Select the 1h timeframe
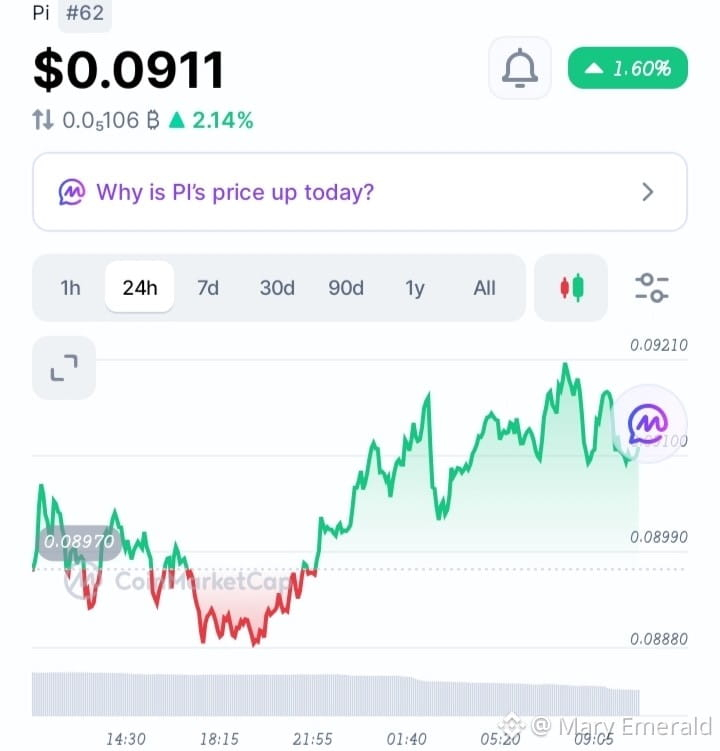This screenshot has height=751, width=720. [70, 288]
